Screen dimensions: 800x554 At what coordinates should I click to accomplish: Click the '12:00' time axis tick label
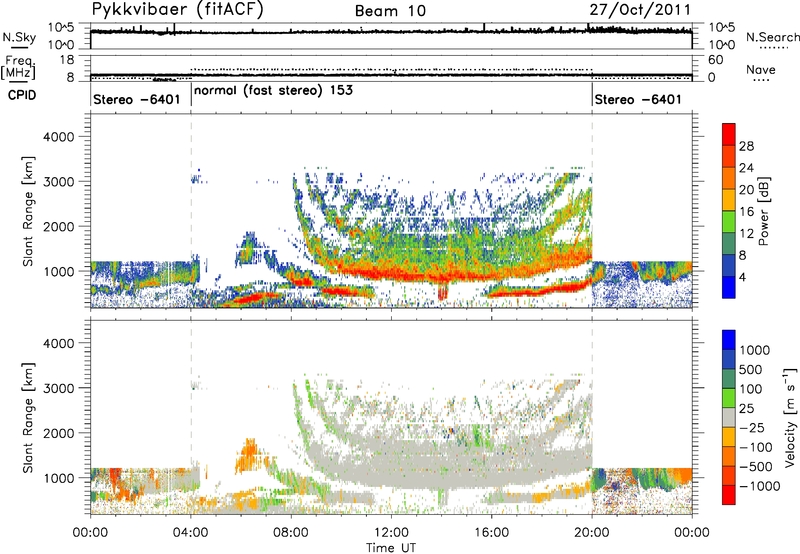pyautogui.click(x=391, y=533)
